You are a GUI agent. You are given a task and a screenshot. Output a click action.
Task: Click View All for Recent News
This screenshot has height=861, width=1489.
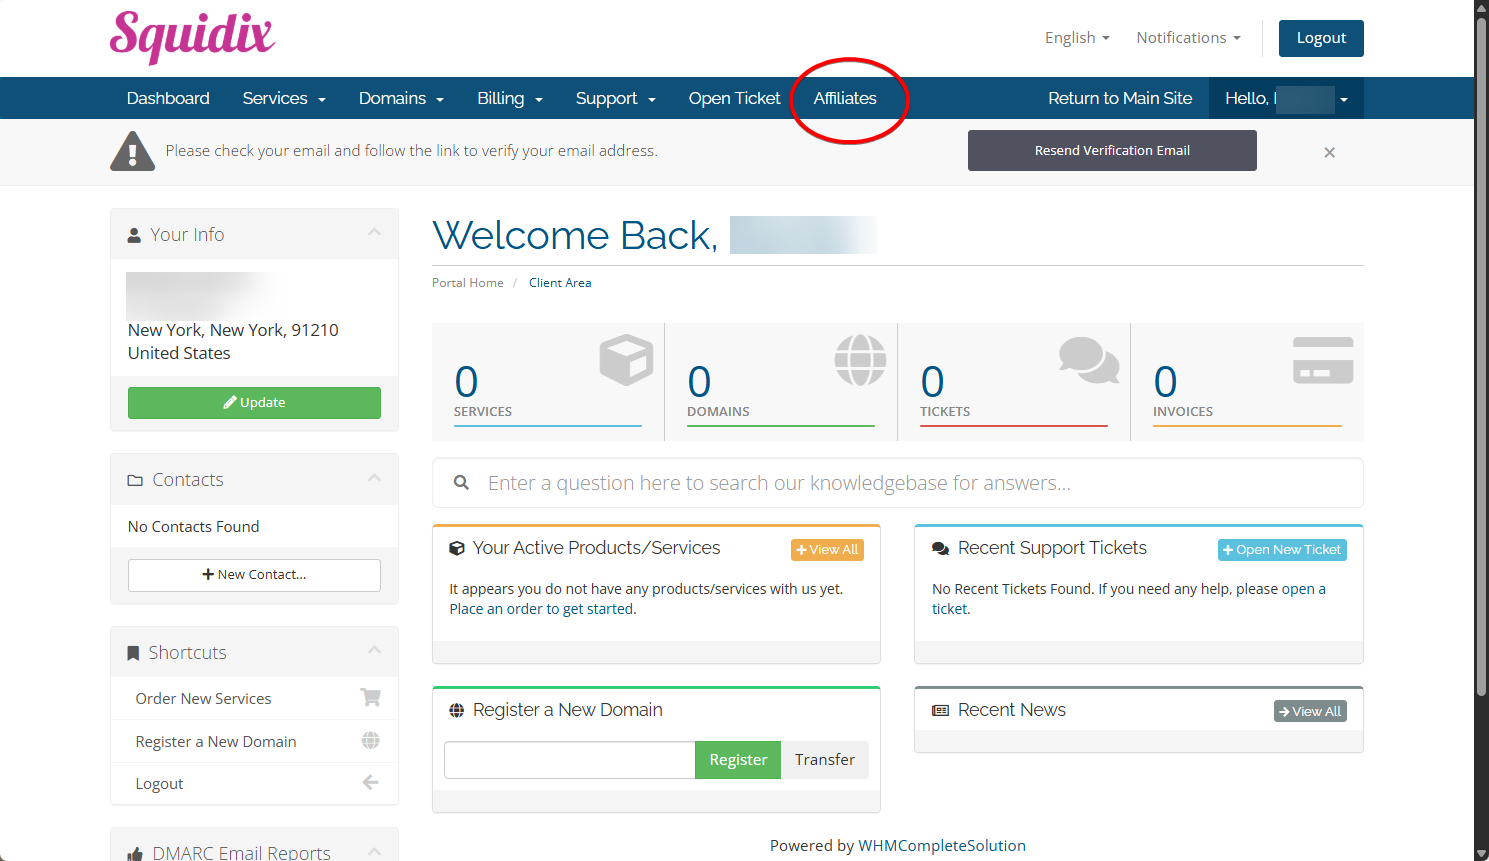(x=1310, y=711)
